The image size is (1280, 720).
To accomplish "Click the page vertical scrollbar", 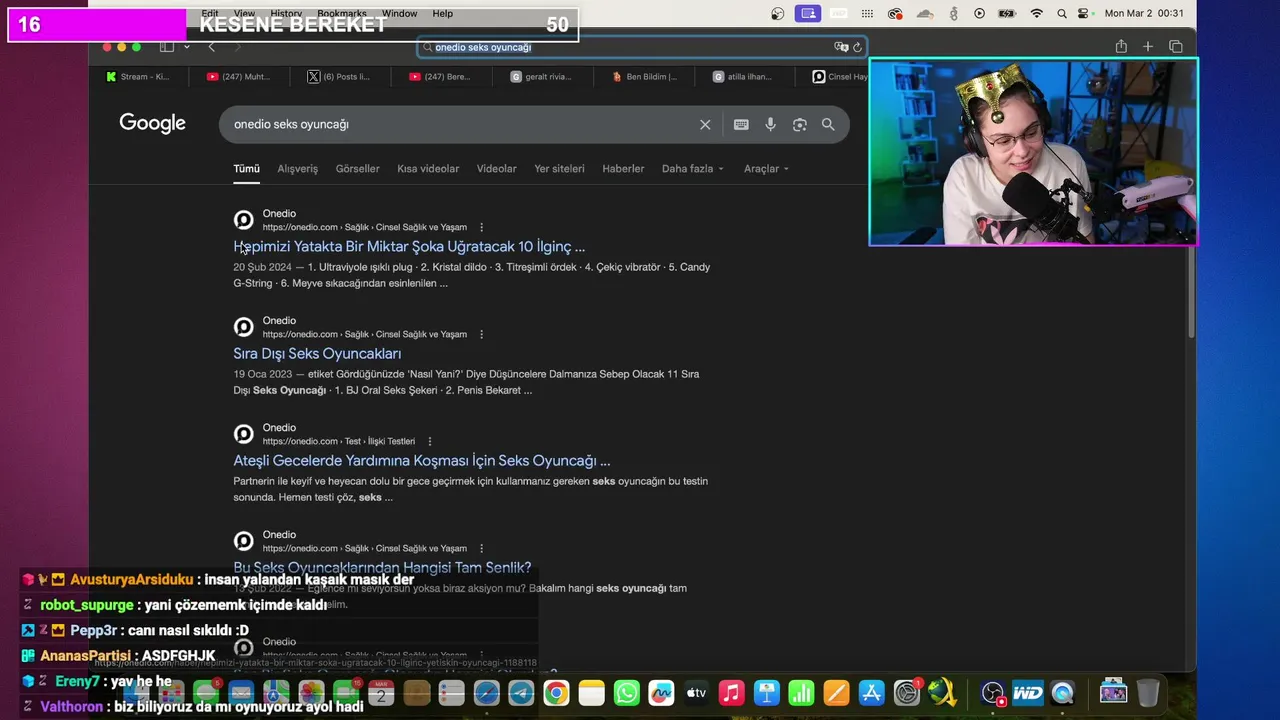I will coord(1190,290).
